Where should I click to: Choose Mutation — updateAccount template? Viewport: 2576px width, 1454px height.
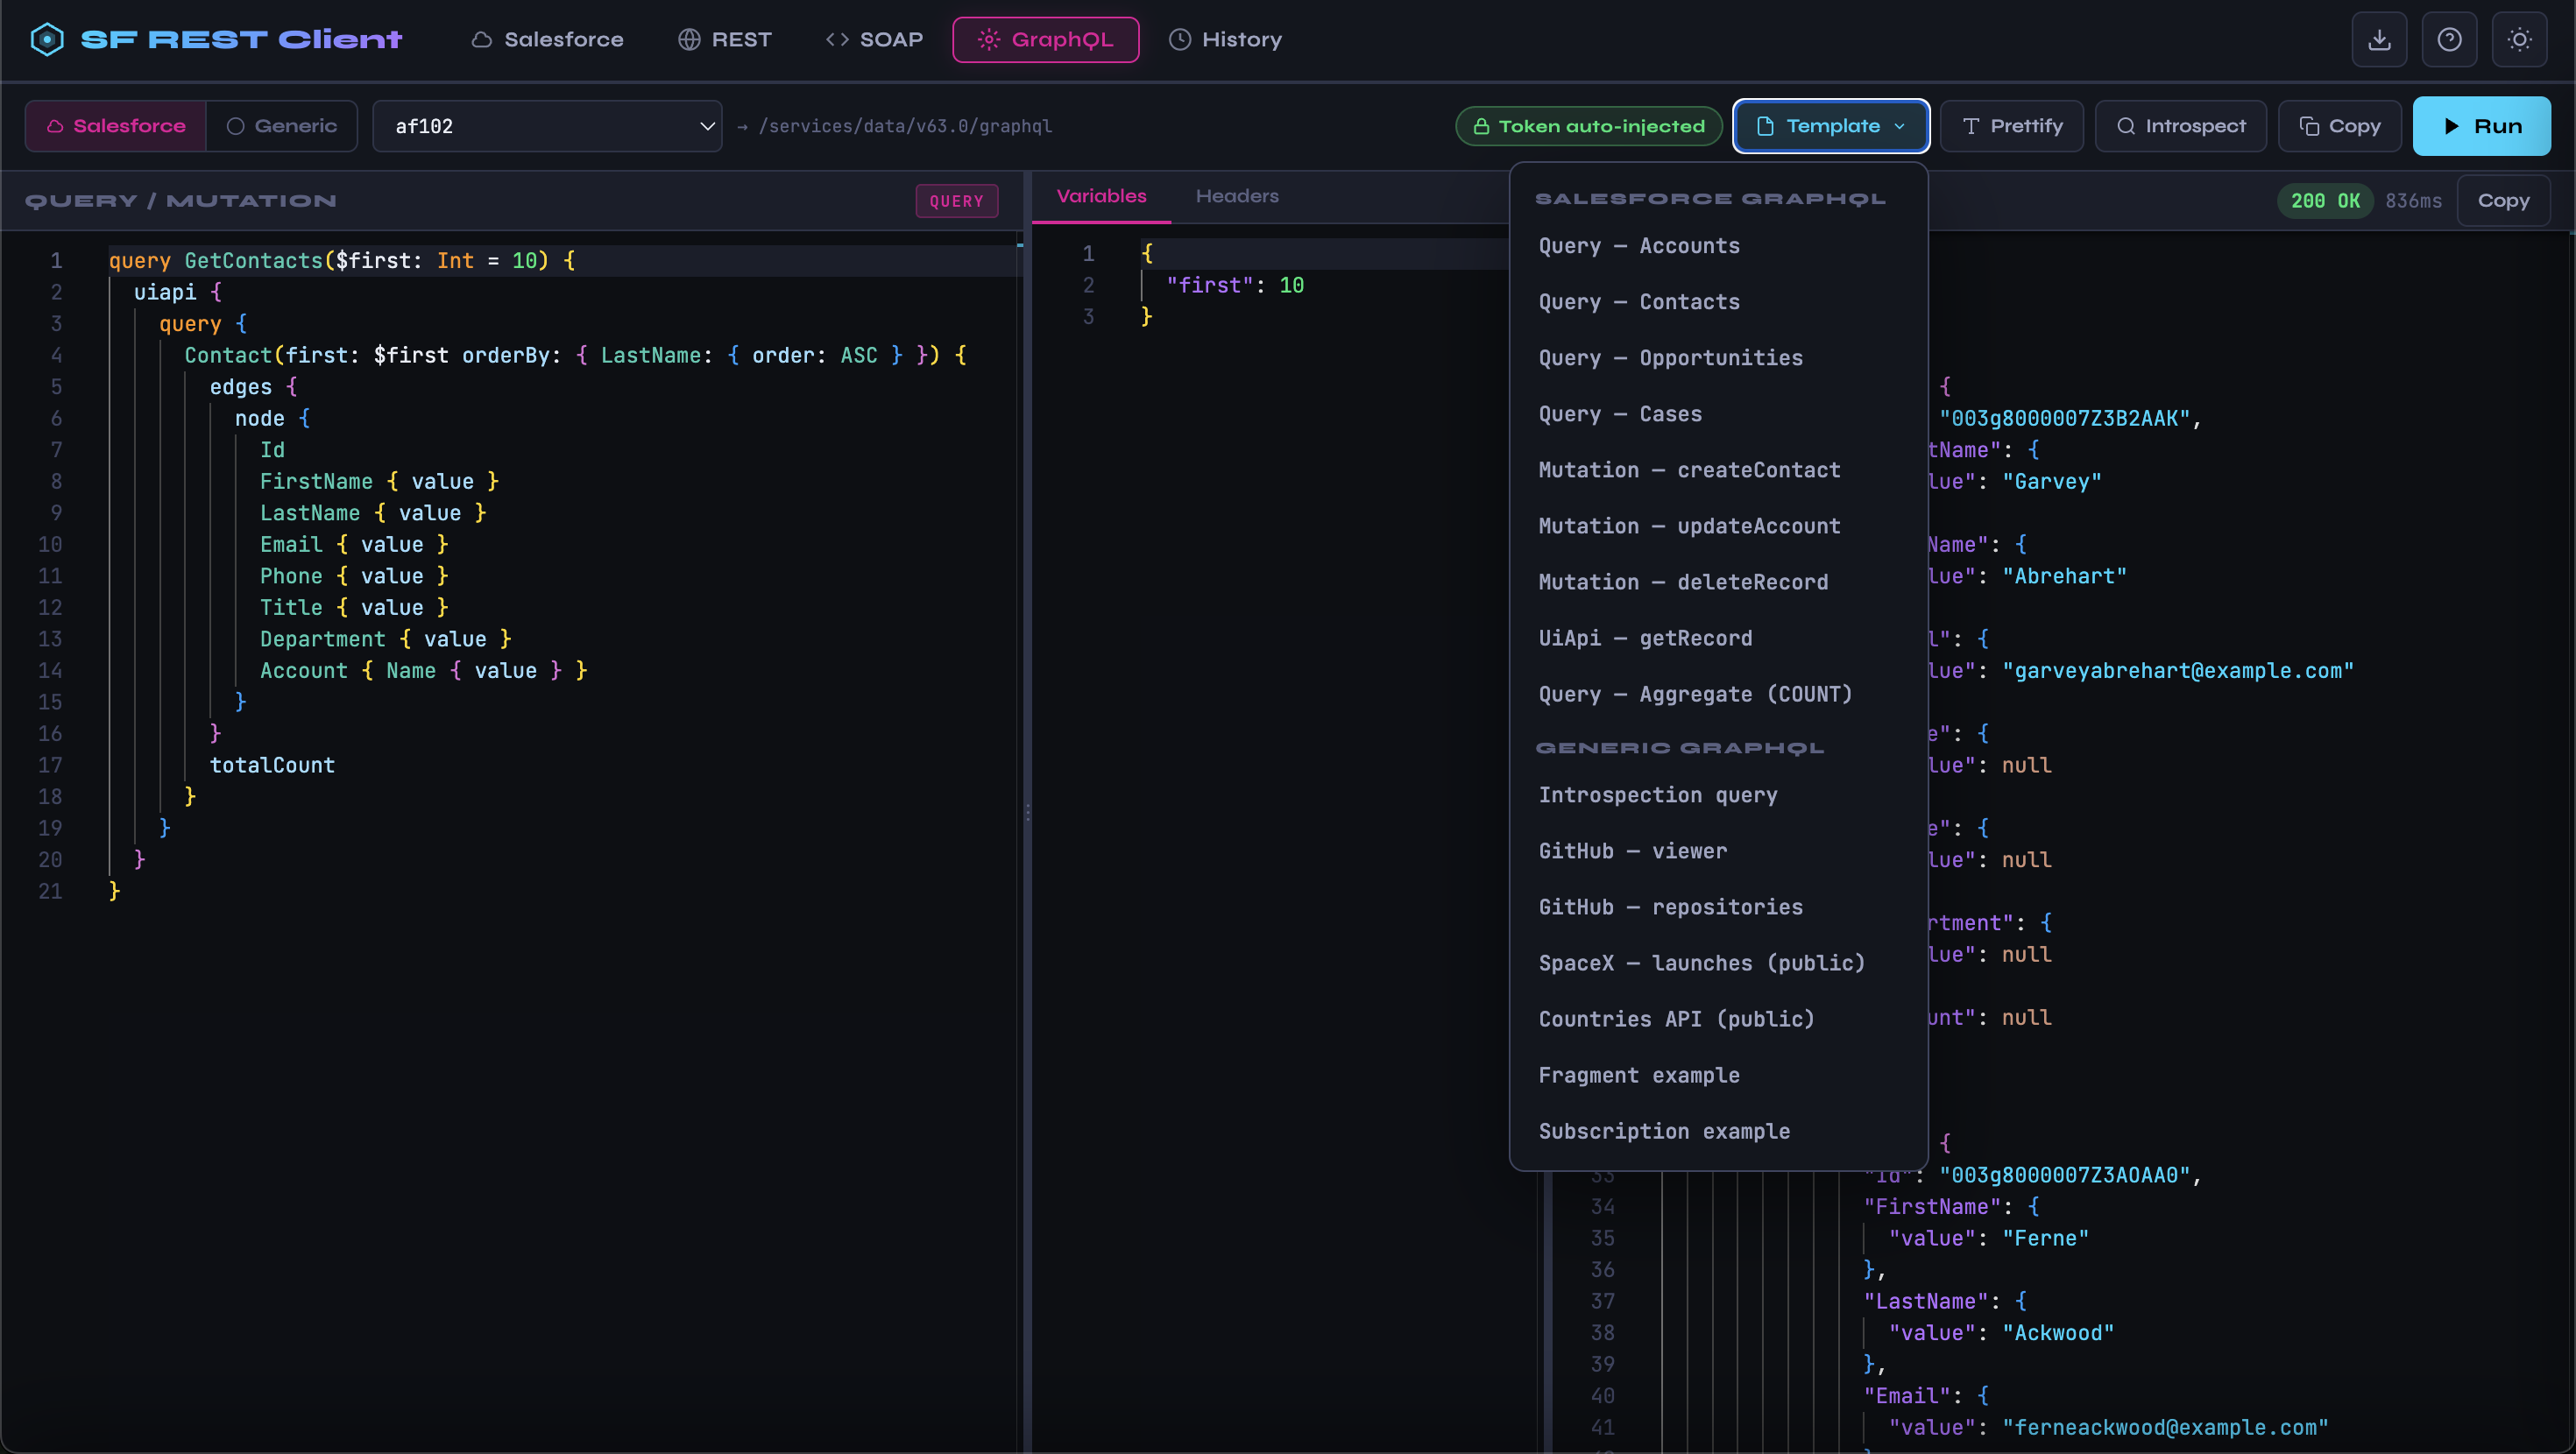1718,526
